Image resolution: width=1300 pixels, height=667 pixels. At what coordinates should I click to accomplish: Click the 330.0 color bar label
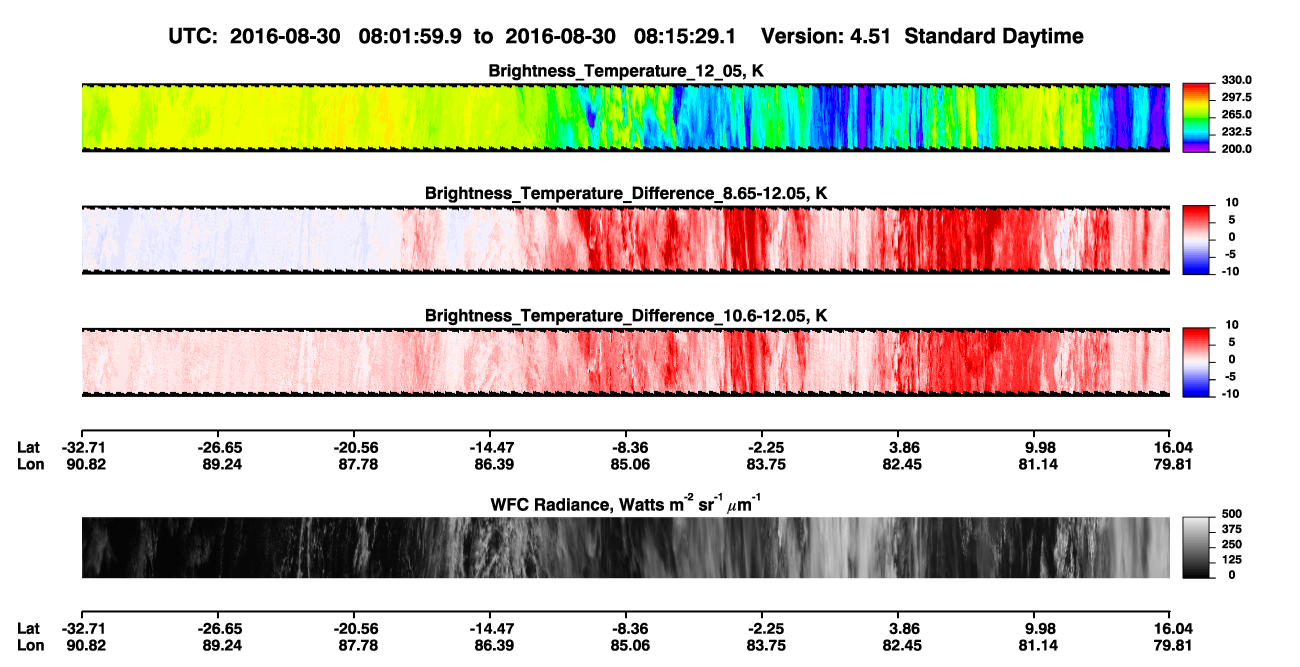[x=1237, y=80]
